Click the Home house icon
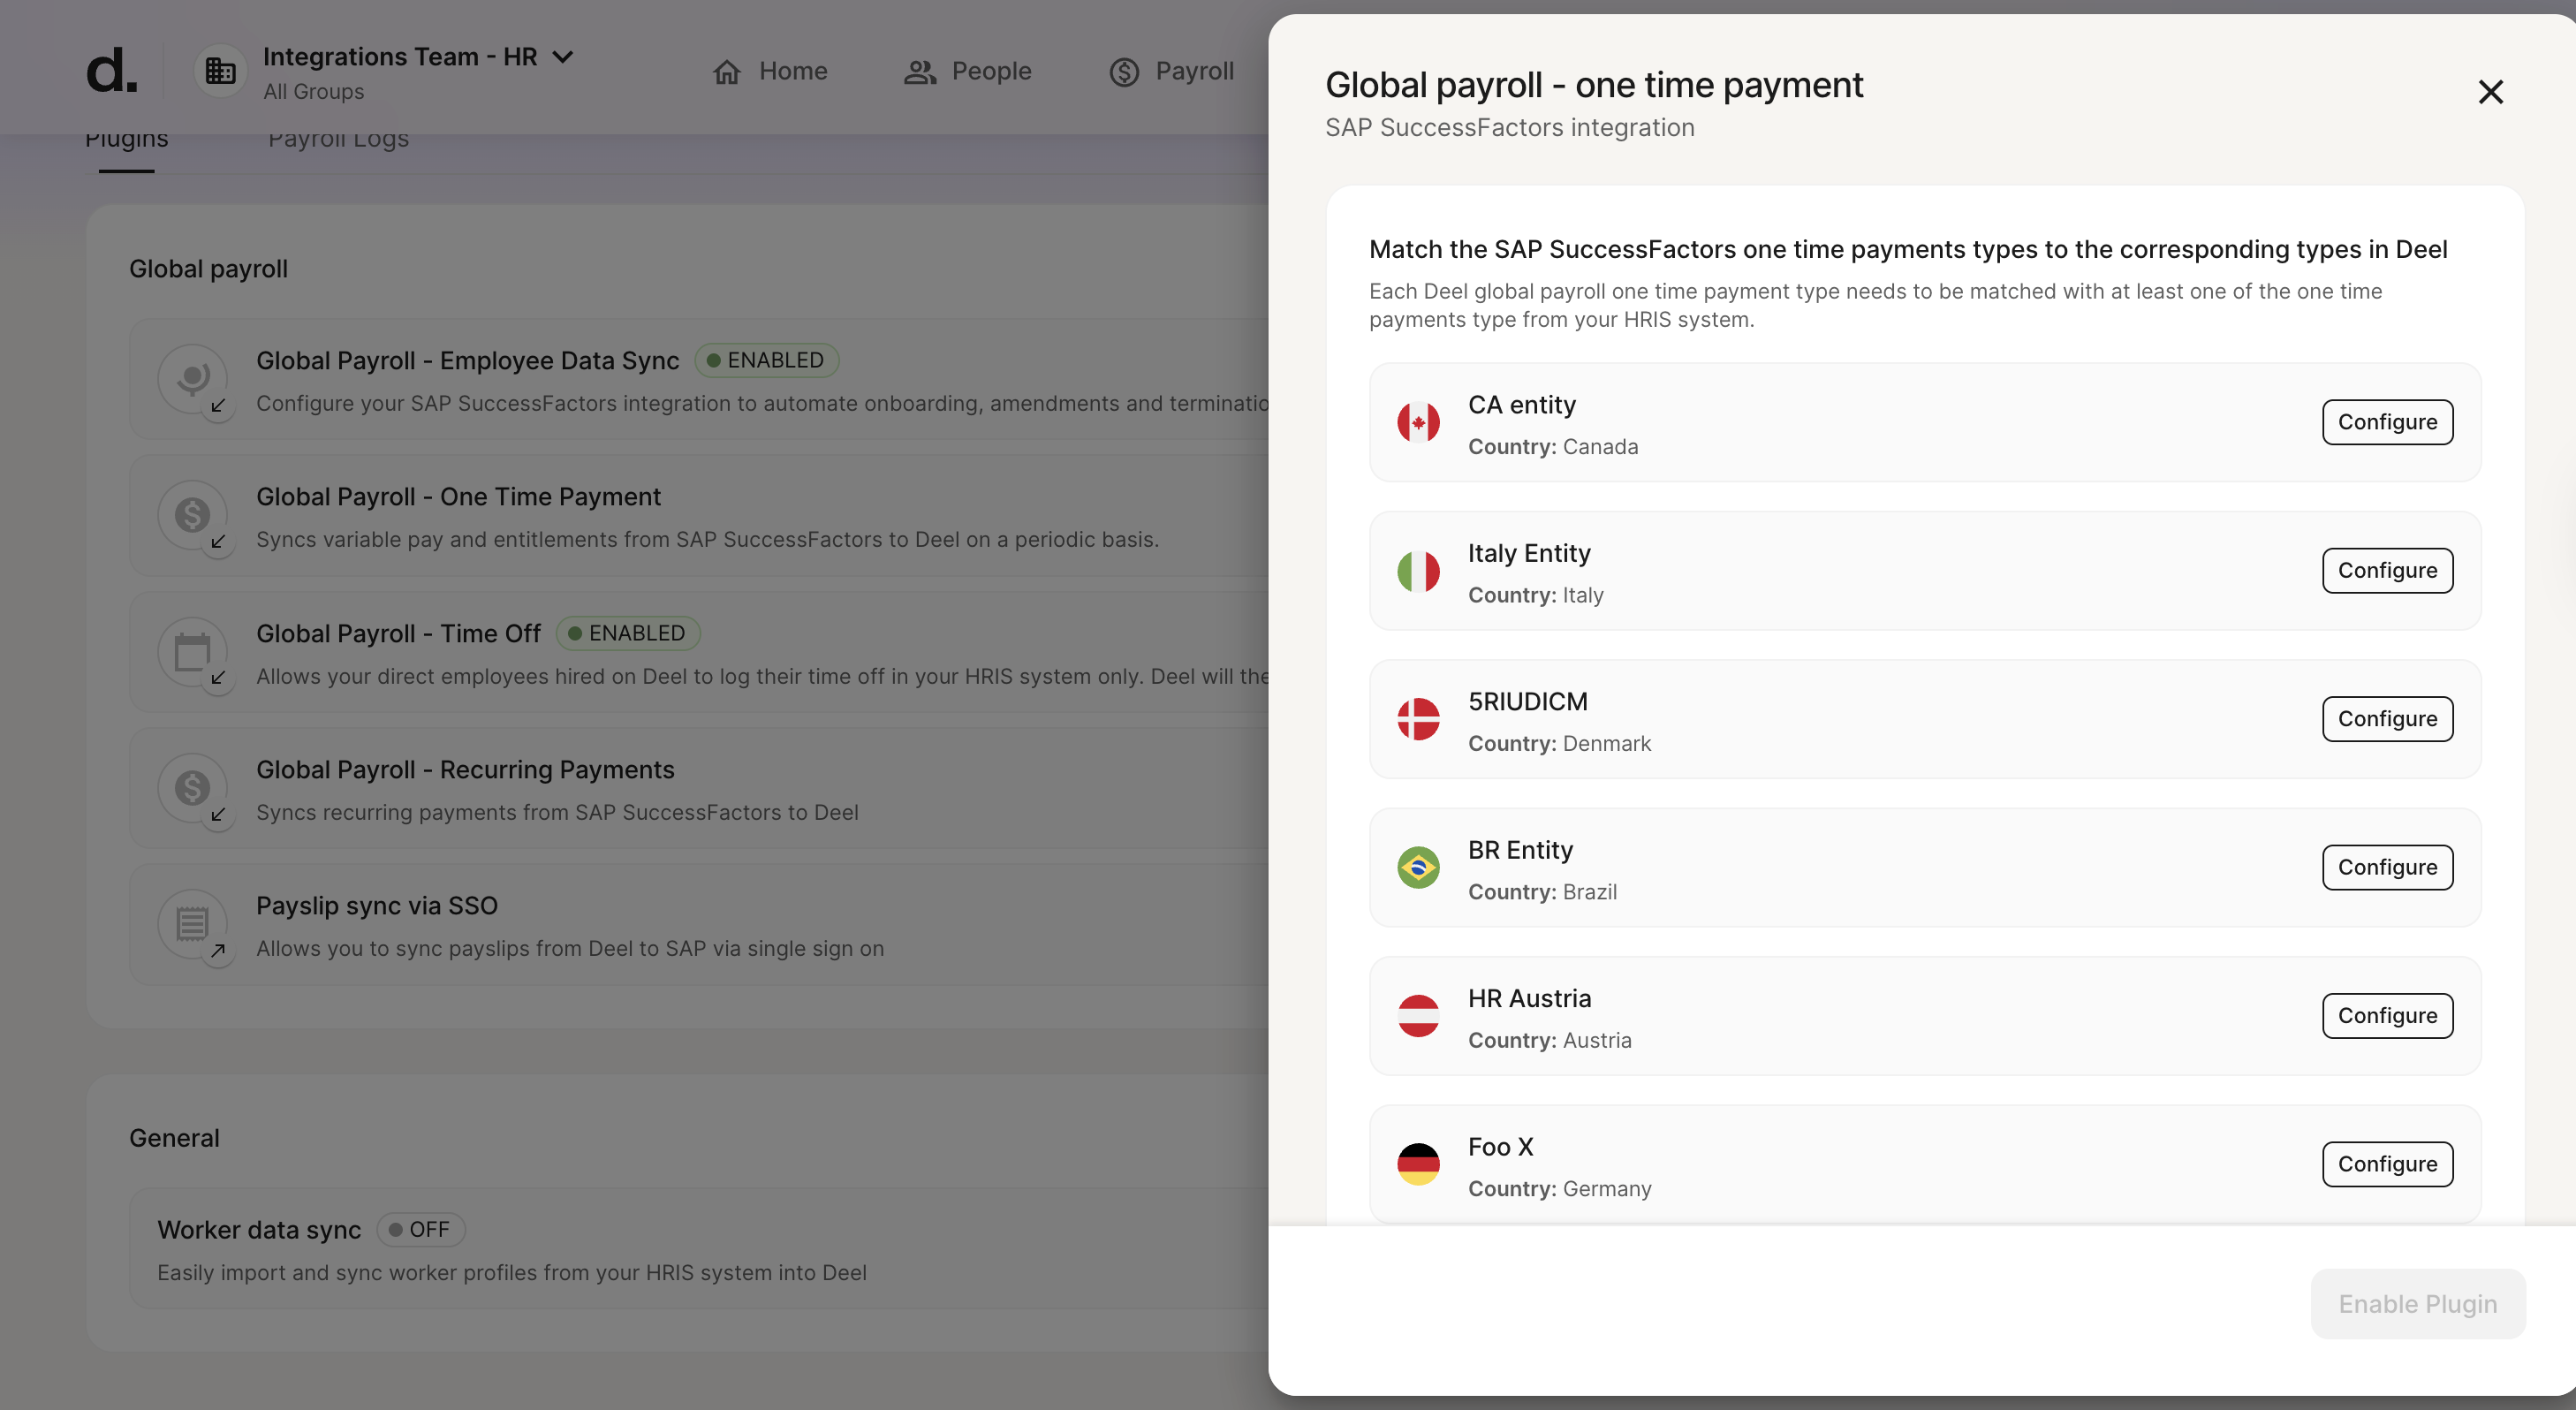This screenshot has height=1410, width=2576. (x=727, y=72)
